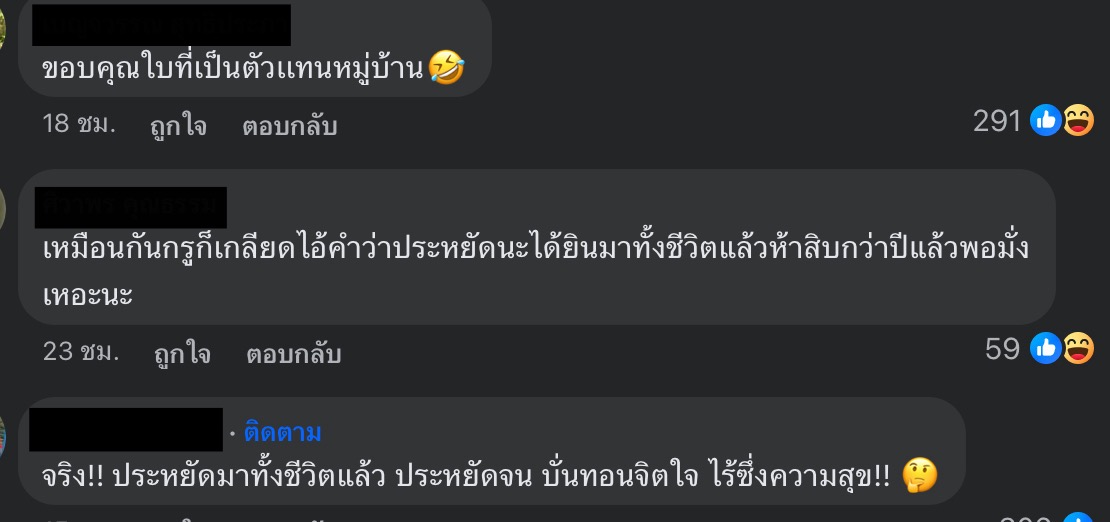Click the comment text starting with เหมือนกัน
Viewport: 1110px width, 522px height.
pyautogui.click(x=535, y=269)
